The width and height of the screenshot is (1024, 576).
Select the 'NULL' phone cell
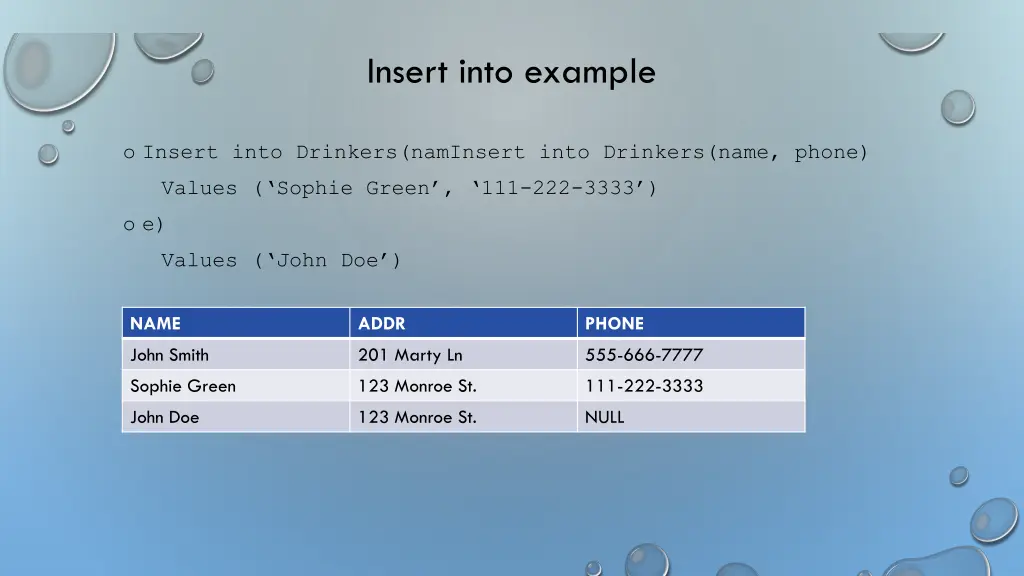(x=691, y=417)
